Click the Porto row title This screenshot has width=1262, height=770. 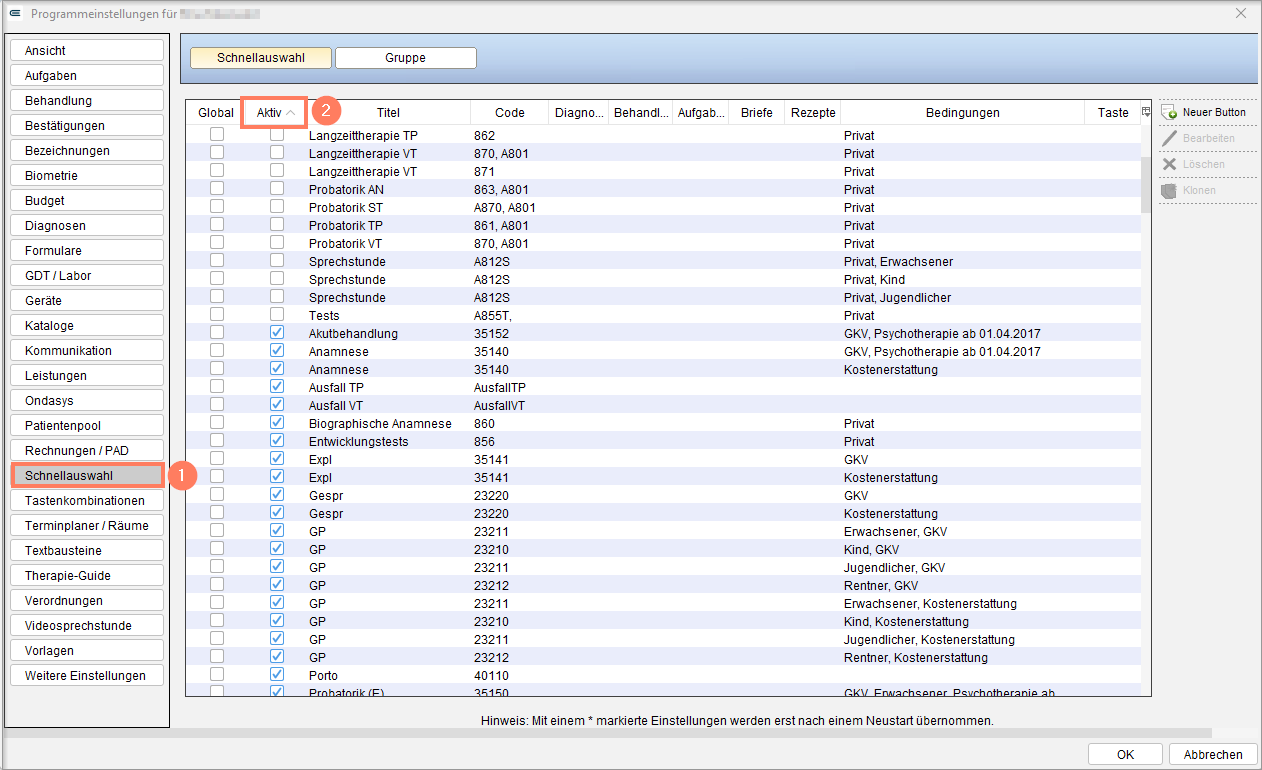[324, 676]
